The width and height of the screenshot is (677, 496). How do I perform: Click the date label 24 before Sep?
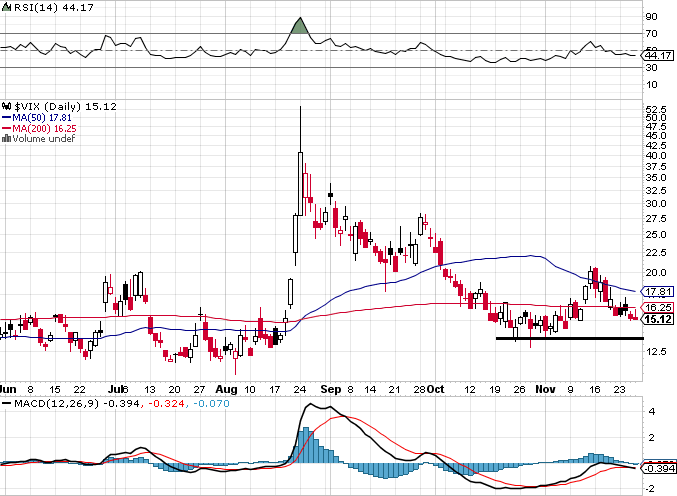pos(300,389)
